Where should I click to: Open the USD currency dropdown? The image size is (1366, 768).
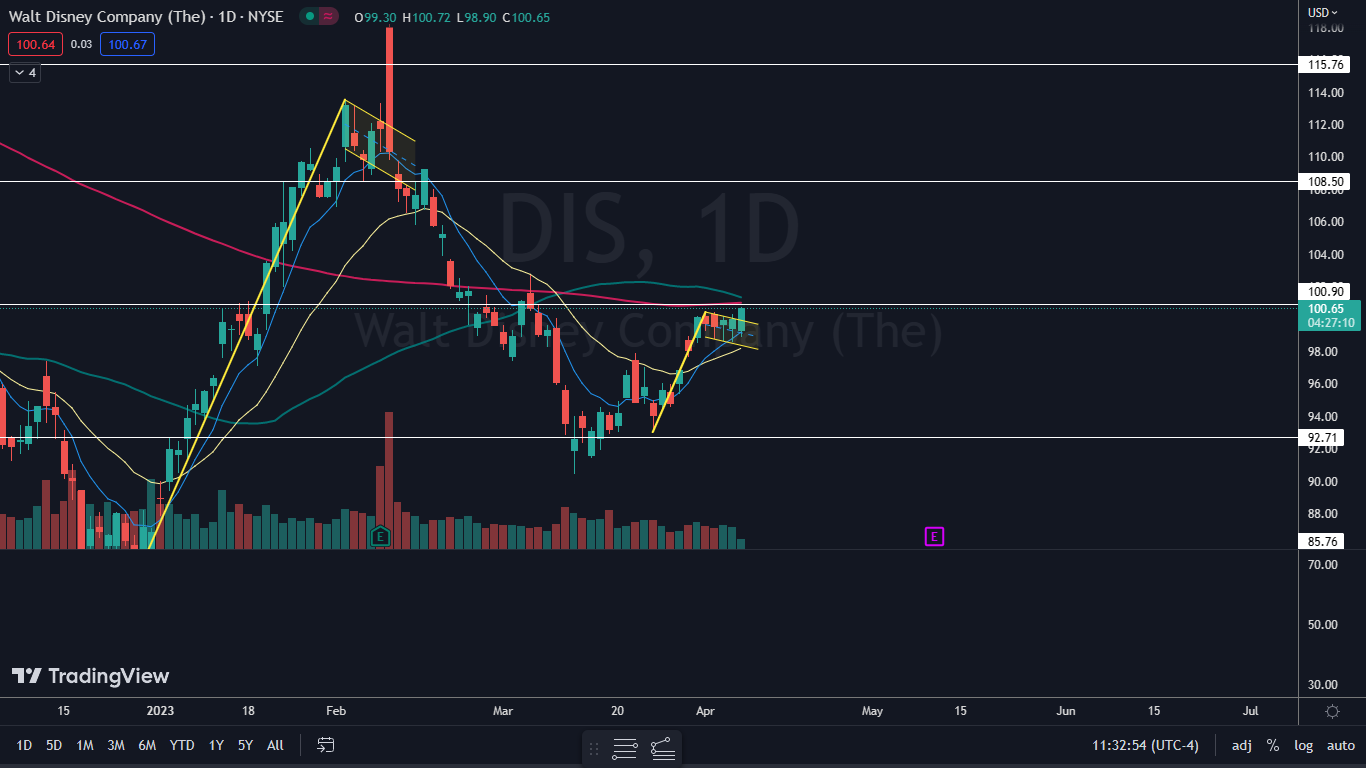click(1323, 12)
